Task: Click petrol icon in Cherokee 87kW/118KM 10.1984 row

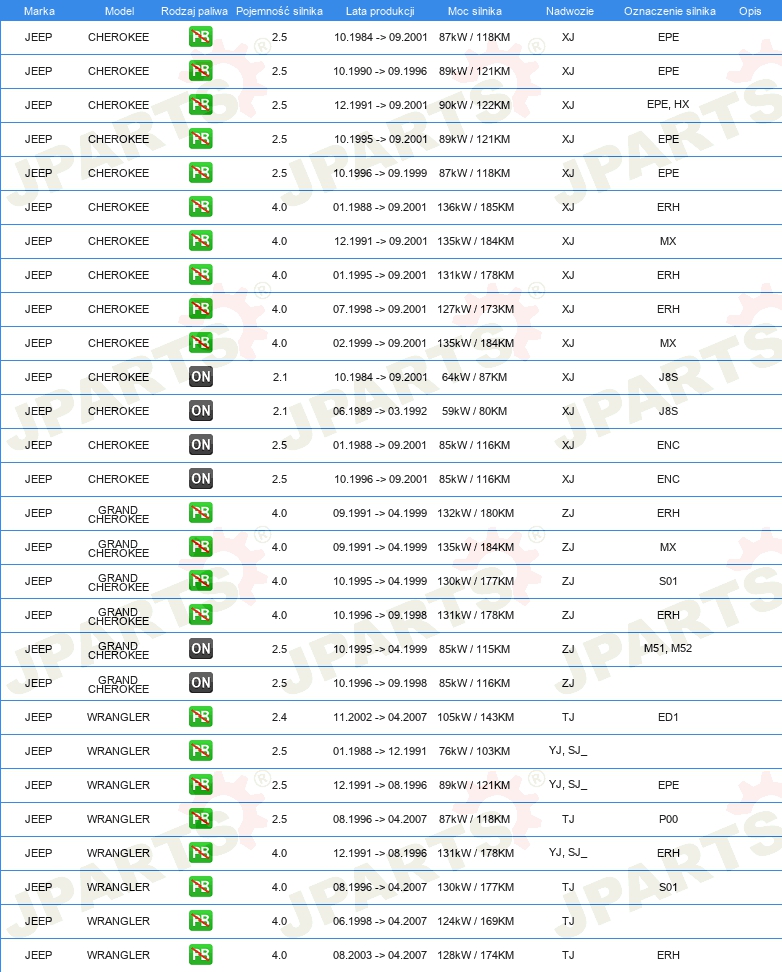Action: point(200,37)
